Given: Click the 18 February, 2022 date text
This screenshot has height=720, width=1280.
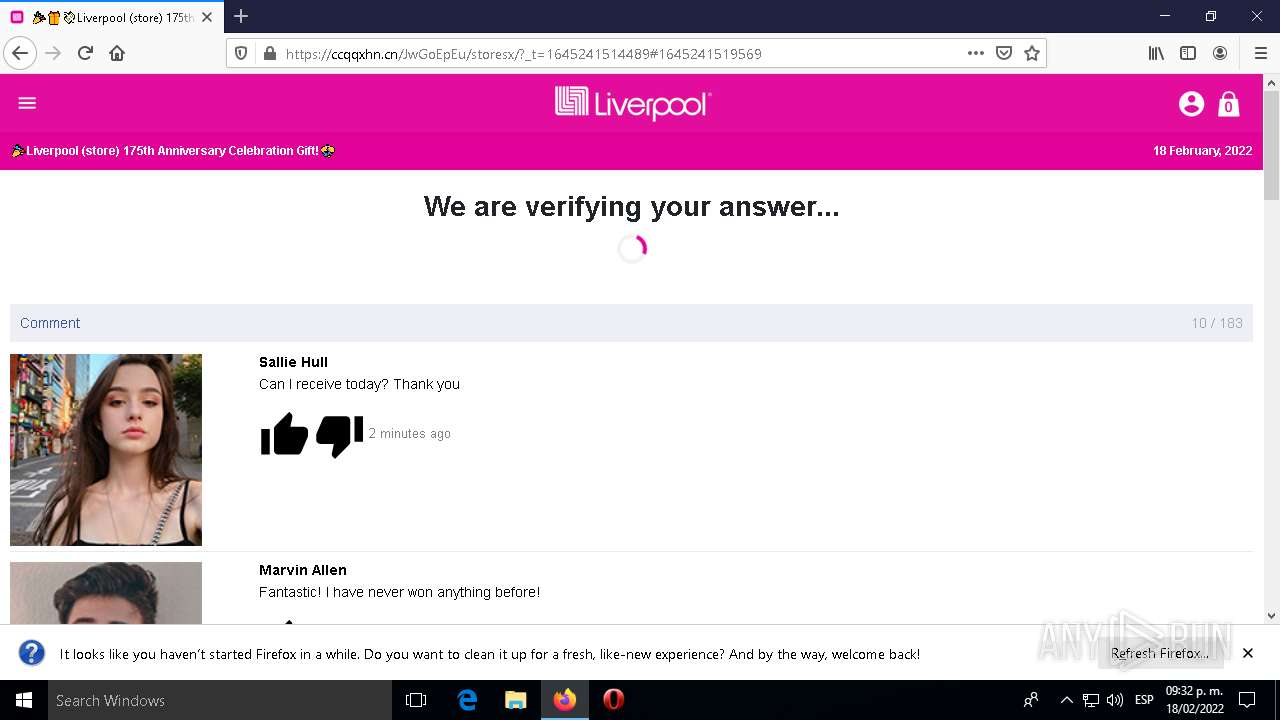Looking at the screenshot, I should (x=1202, y=151).
